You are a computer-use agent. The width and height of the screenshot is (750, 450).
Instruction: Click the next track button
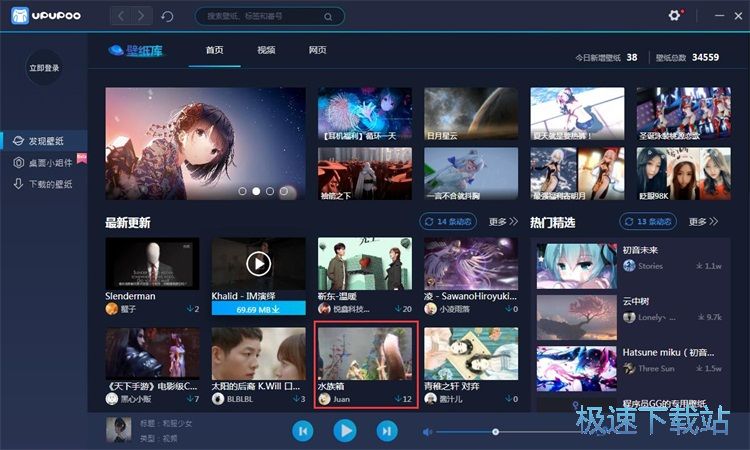(386, 431)
